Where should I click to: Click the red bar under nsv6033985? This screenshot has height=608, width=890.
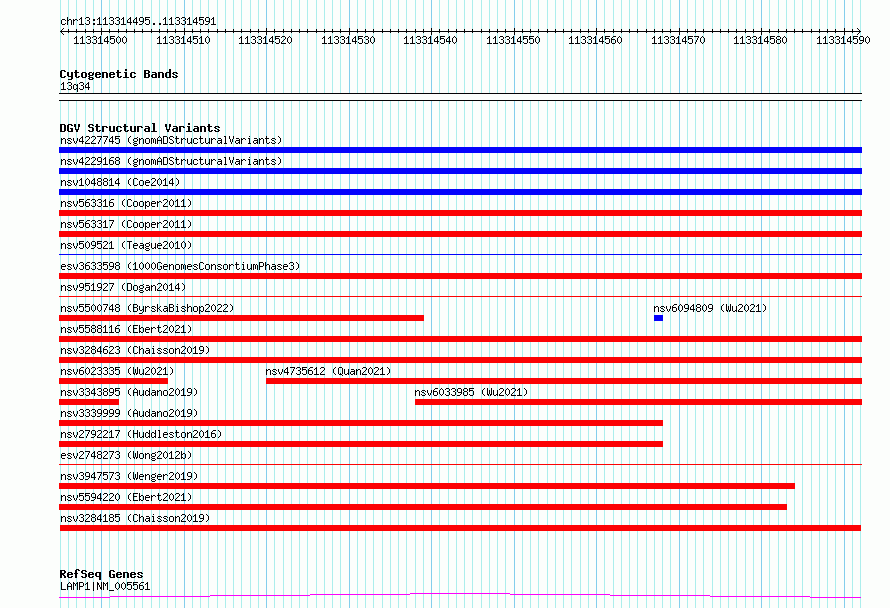(x=639, y=402)
